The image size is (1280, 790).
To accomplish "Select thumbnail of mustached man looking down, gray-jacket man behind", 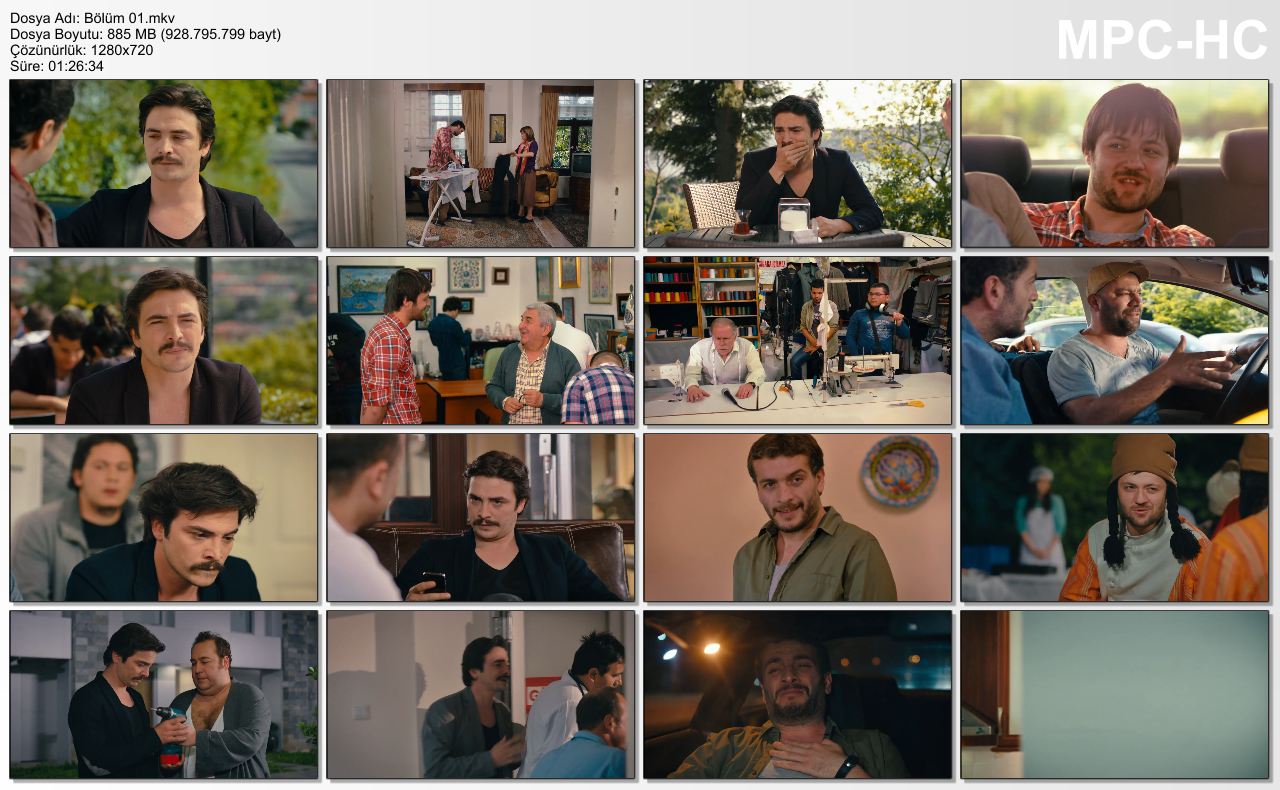I will point(164,518).
